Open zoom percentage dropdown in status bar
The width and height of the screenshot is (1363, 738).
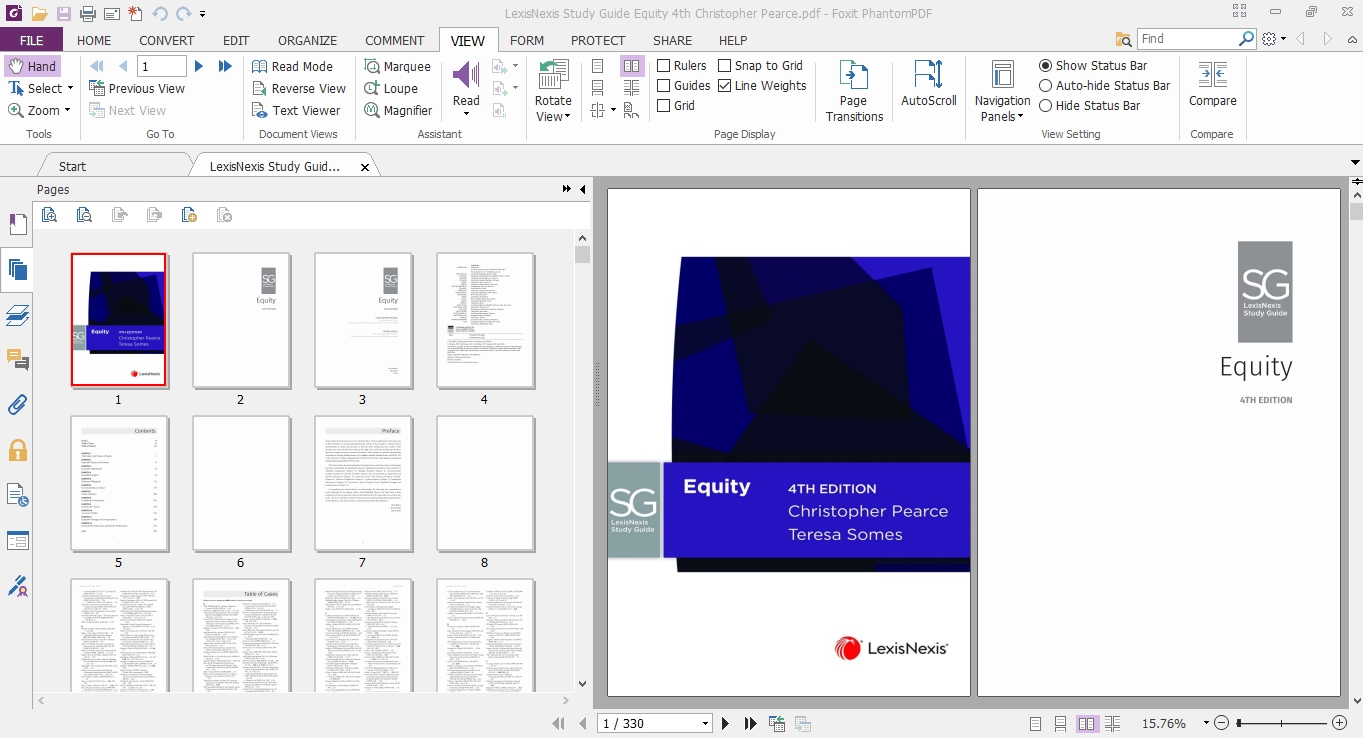coord(1206,723)
